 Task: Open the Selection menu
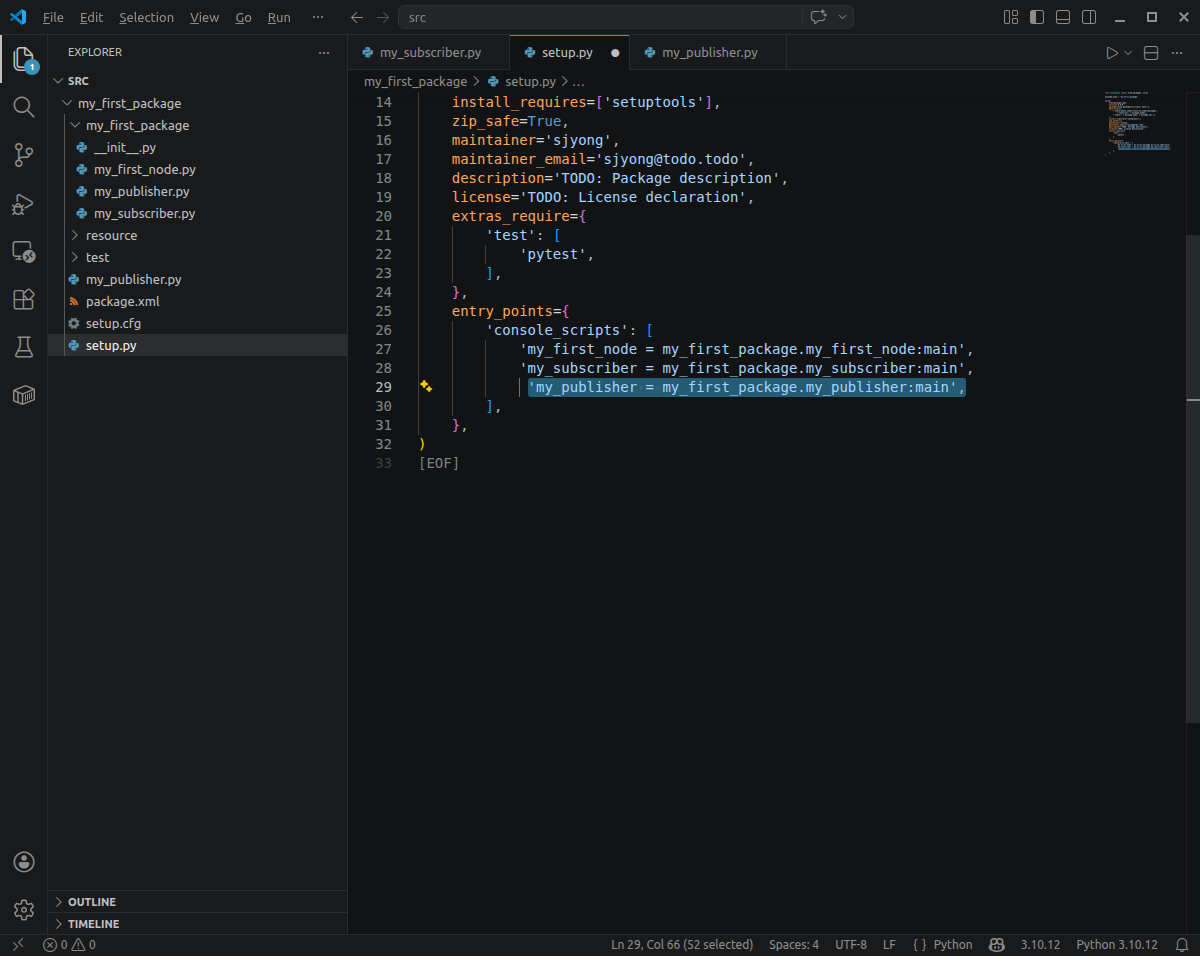pyautogui.click(x=146, y=17)
